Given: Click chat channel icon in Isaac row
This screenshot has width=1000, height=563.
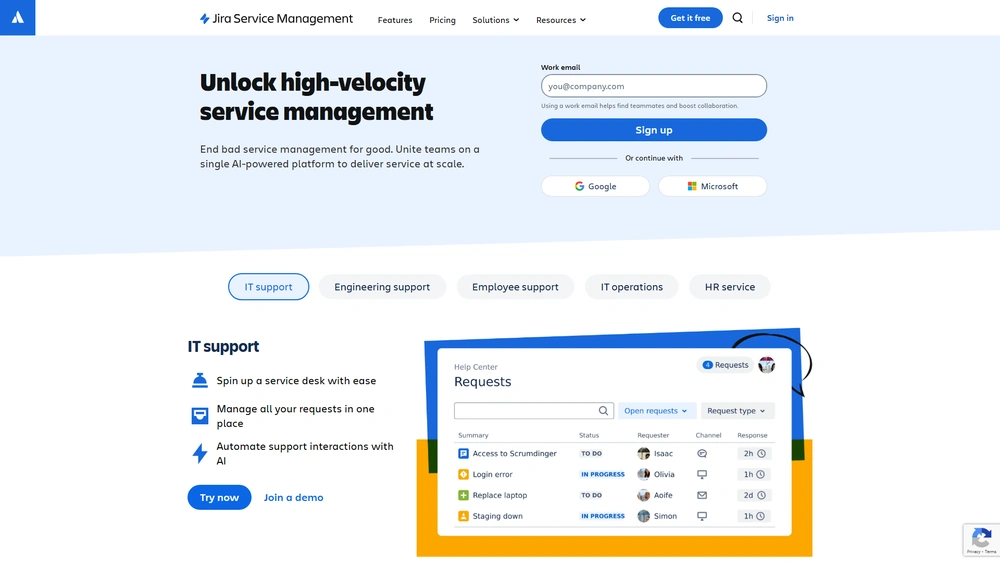Looking at the screenshot, I should [x=702, y=453].
